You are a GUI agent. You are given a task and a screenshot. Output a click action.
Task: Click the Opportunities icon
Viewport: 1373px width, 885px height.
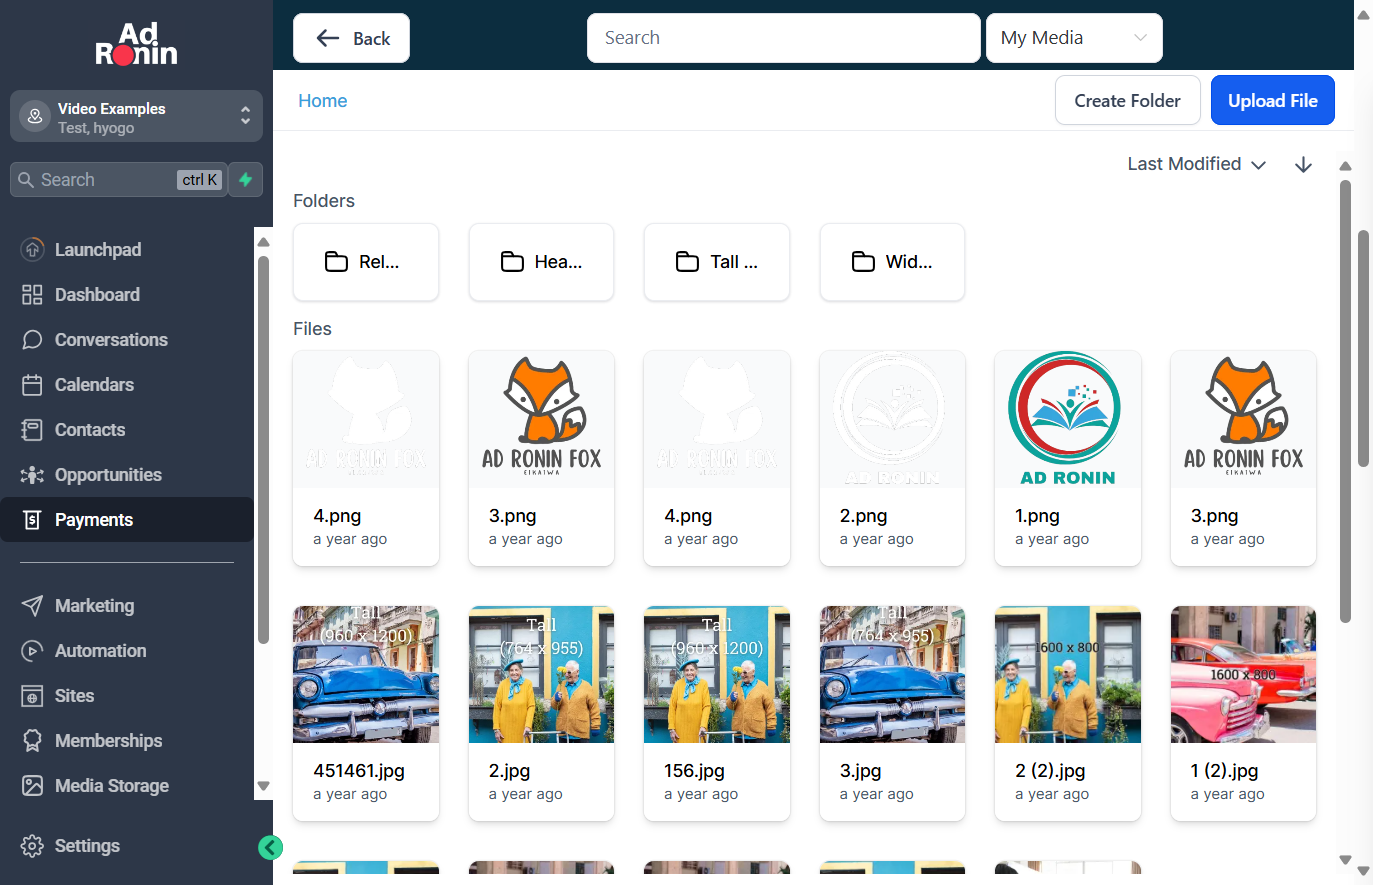click(32, 474)
